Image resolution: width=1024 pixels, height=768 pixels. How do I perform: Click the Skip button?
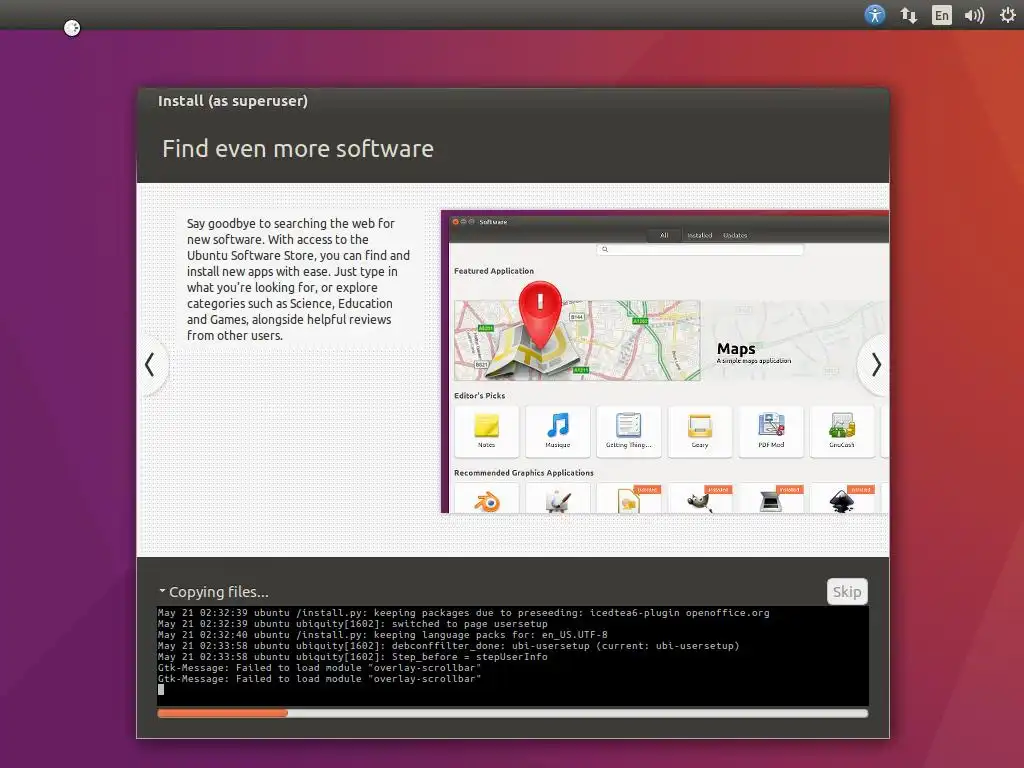pos(846,592)
